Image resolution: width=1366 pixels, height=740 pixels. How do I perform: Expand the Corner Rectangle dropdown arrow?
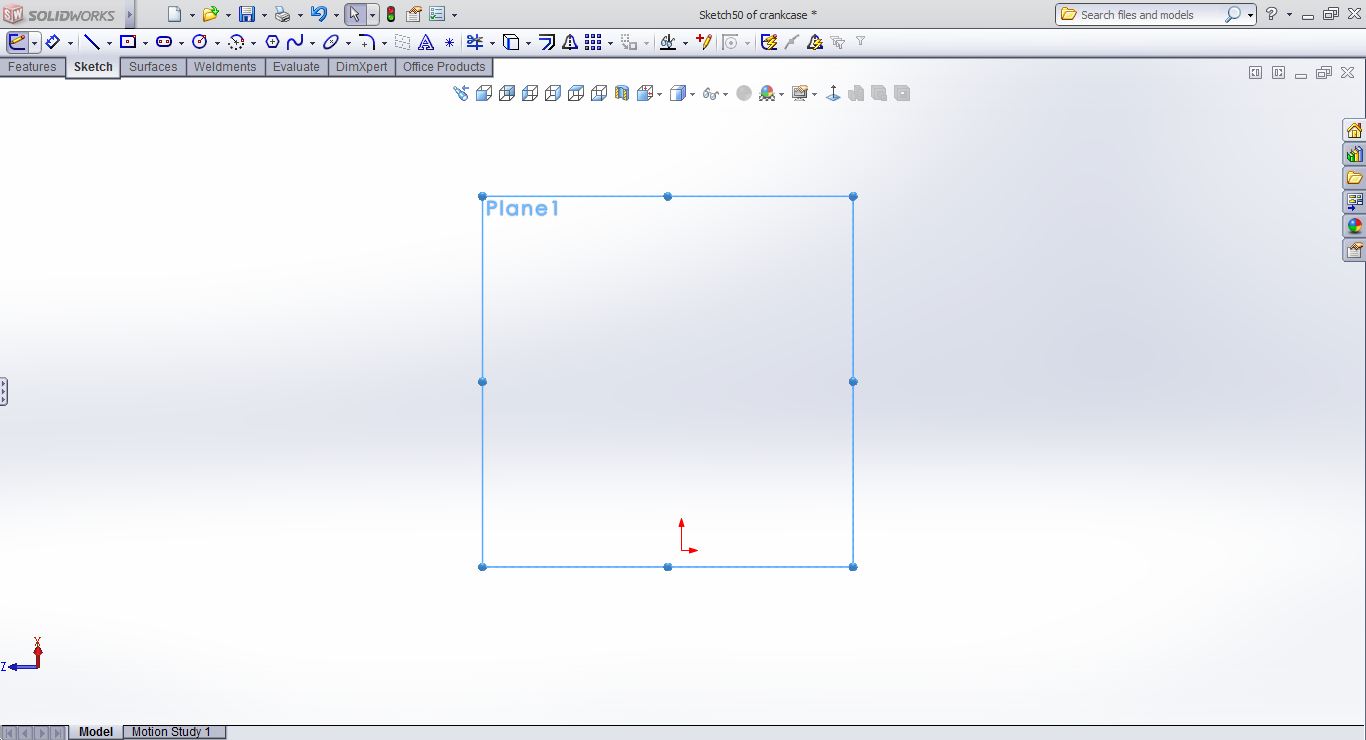tap(145, 43)
